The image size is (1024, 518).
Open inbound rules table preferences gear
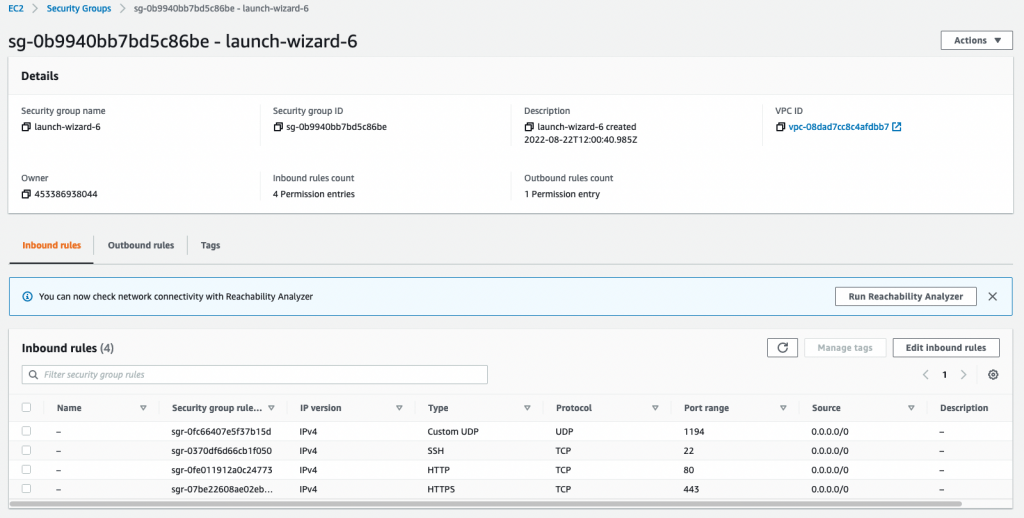click(993, 374)
